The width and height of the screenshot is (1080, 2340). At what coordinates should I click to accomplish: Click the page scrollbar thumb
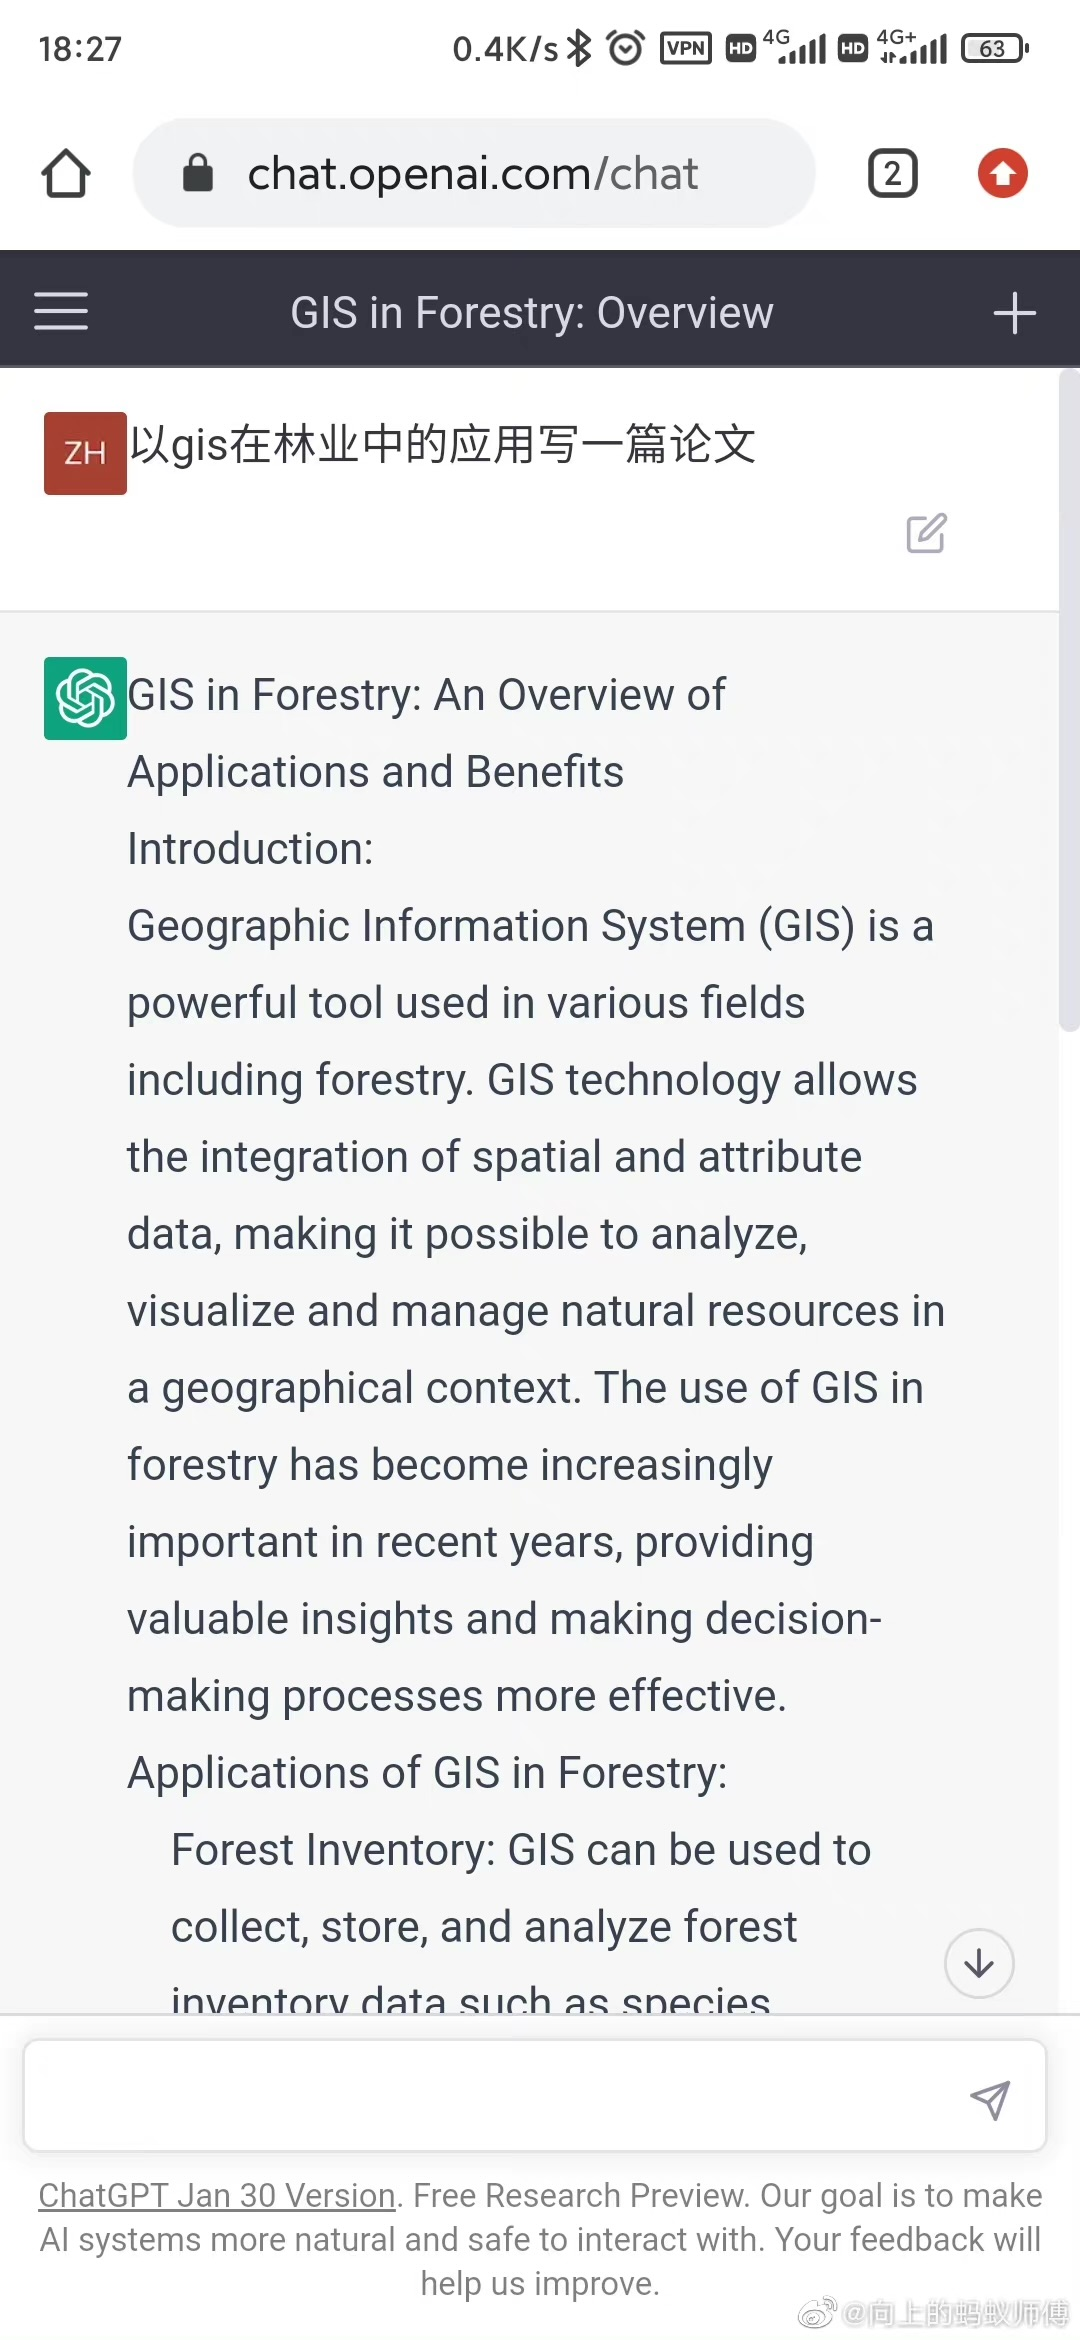click(1069, 700)
